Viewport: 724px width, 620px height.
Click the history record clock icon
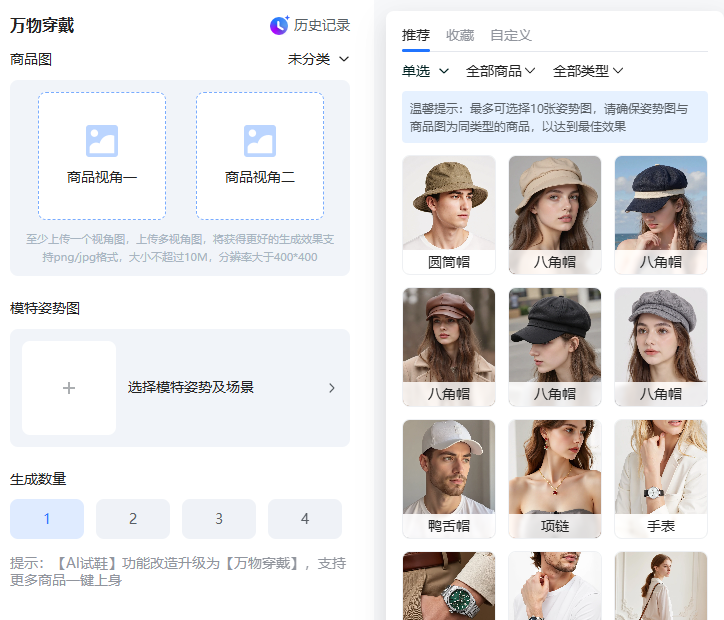279,25
